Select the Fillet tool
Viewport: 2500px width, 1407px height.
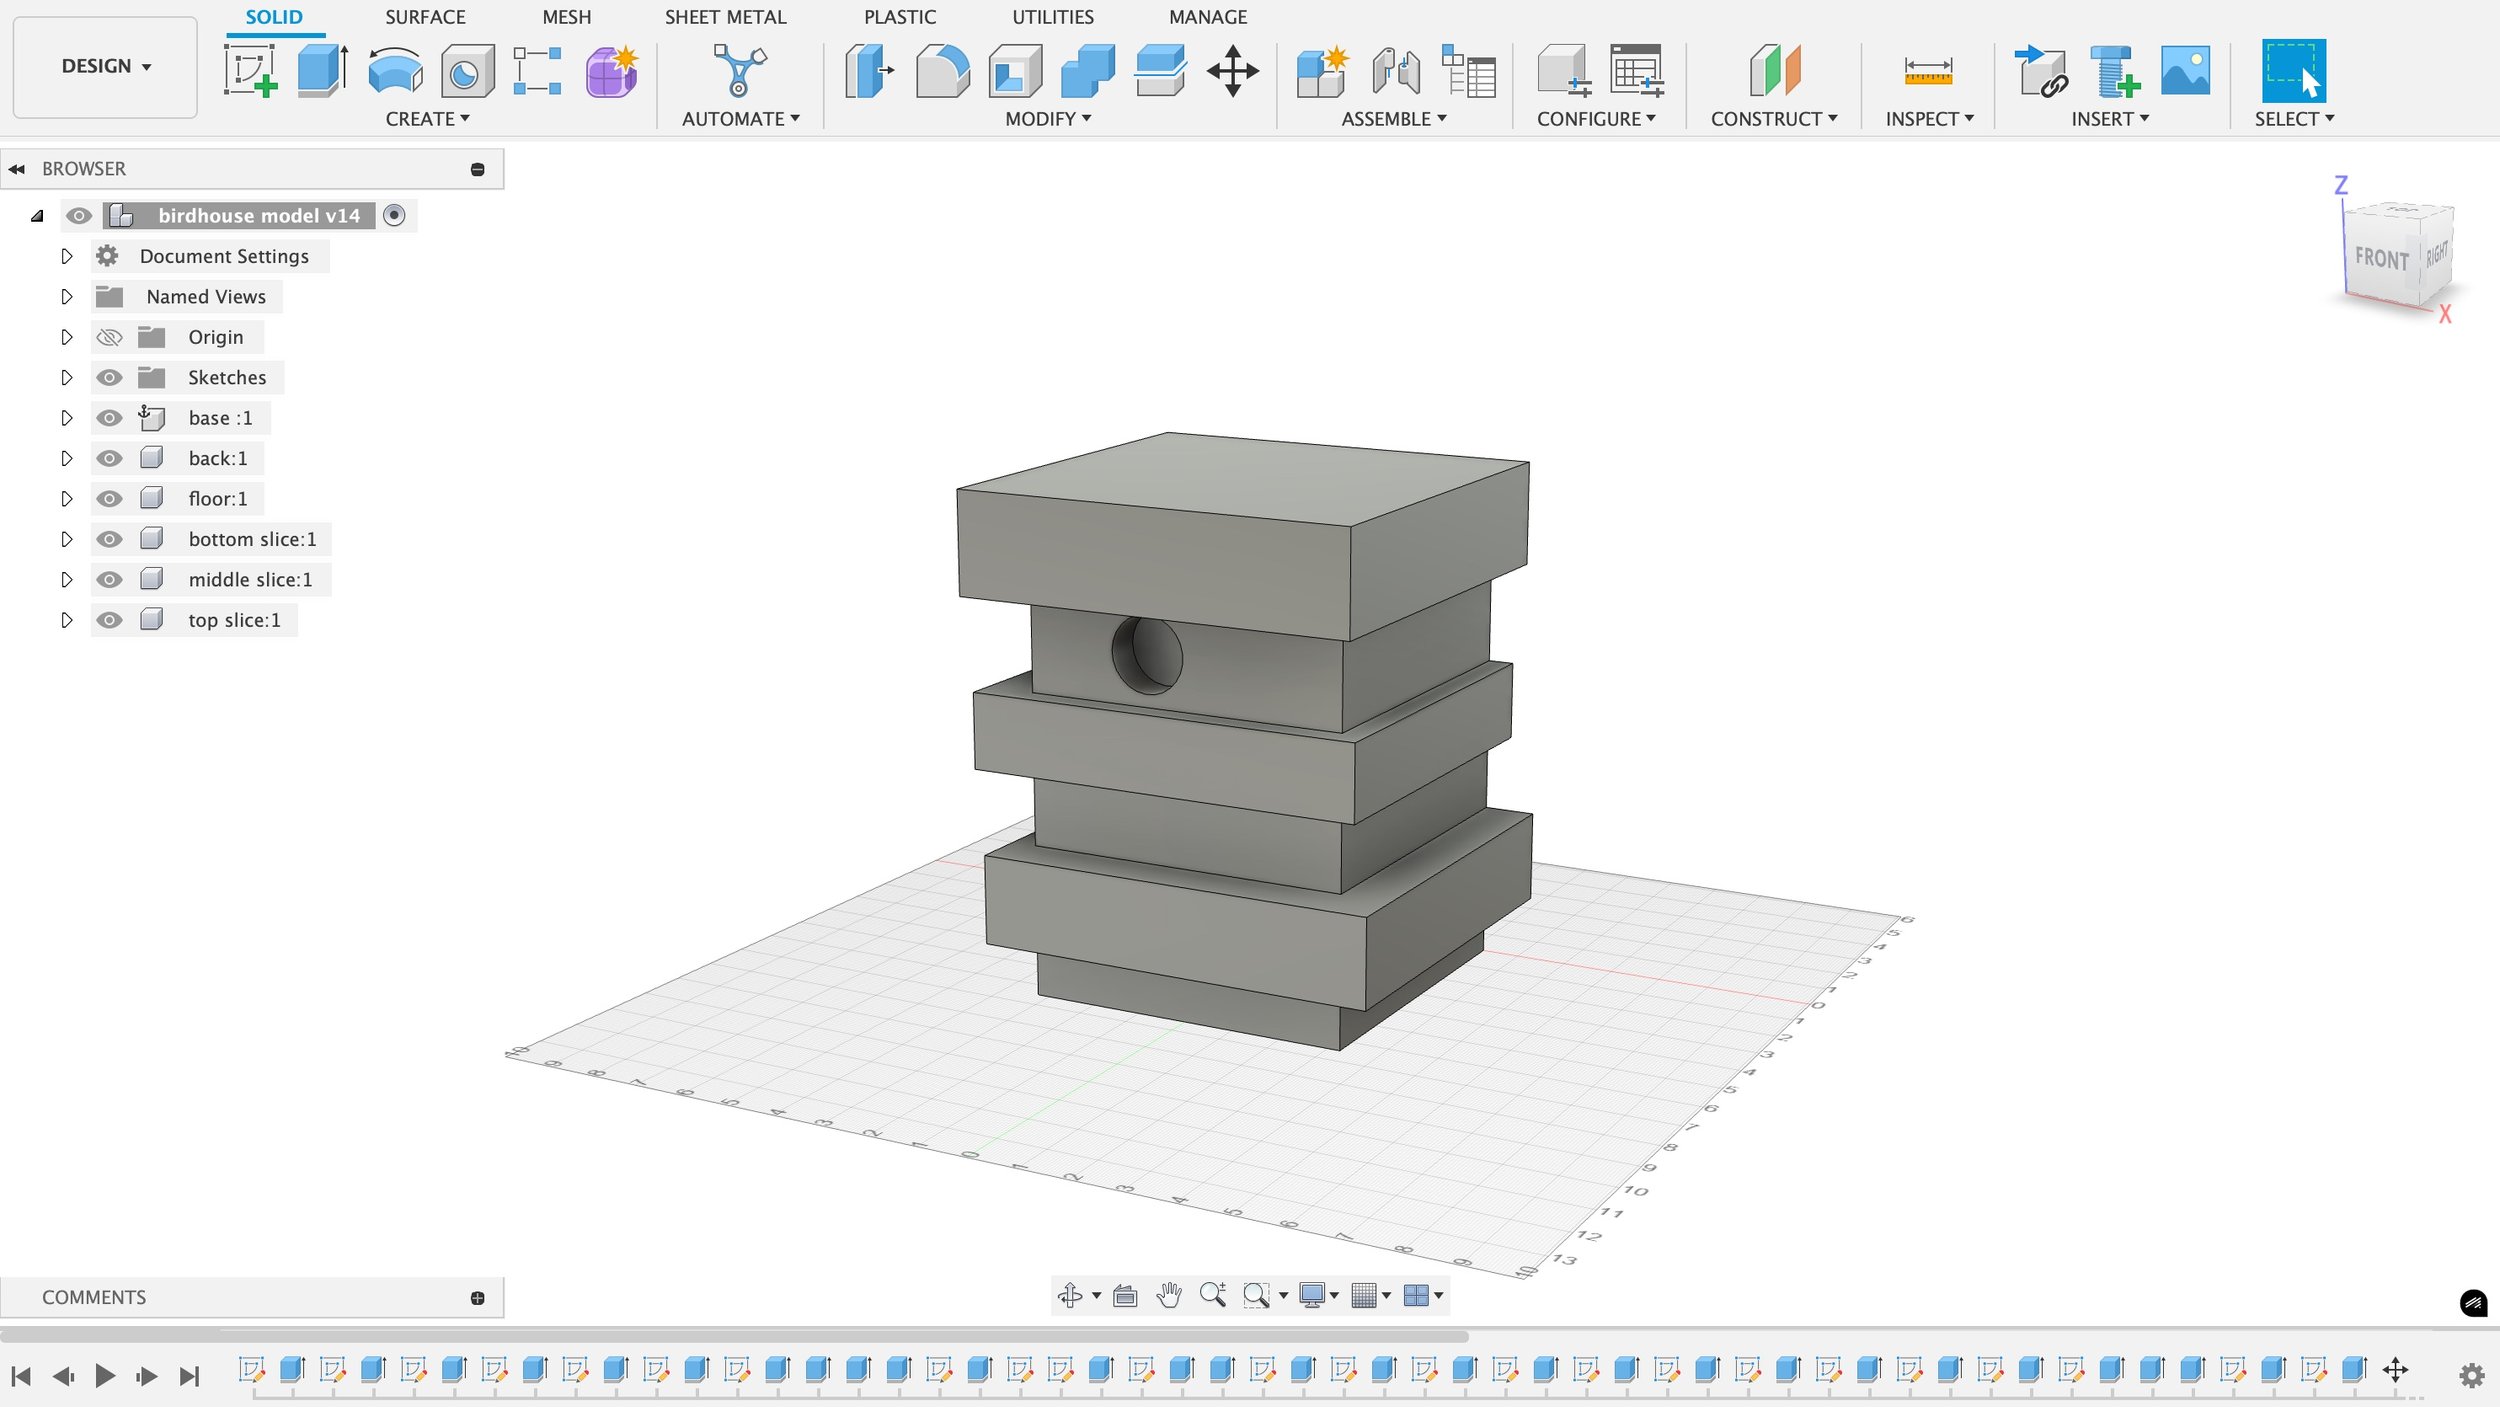coord(942,71)
